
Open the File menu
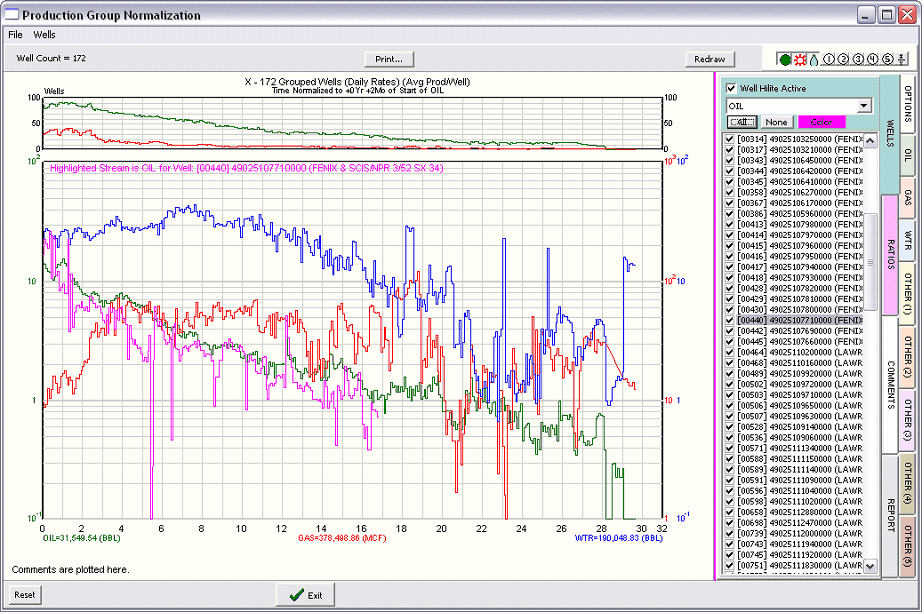tap(15, 34)
